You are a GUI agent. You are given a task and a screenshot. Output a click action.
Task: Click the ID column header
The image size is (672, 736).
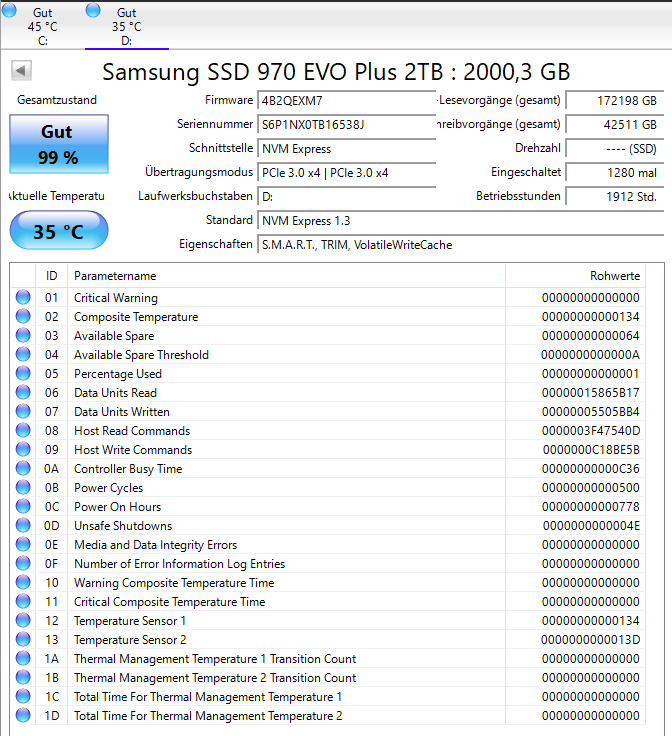(52, 276)
